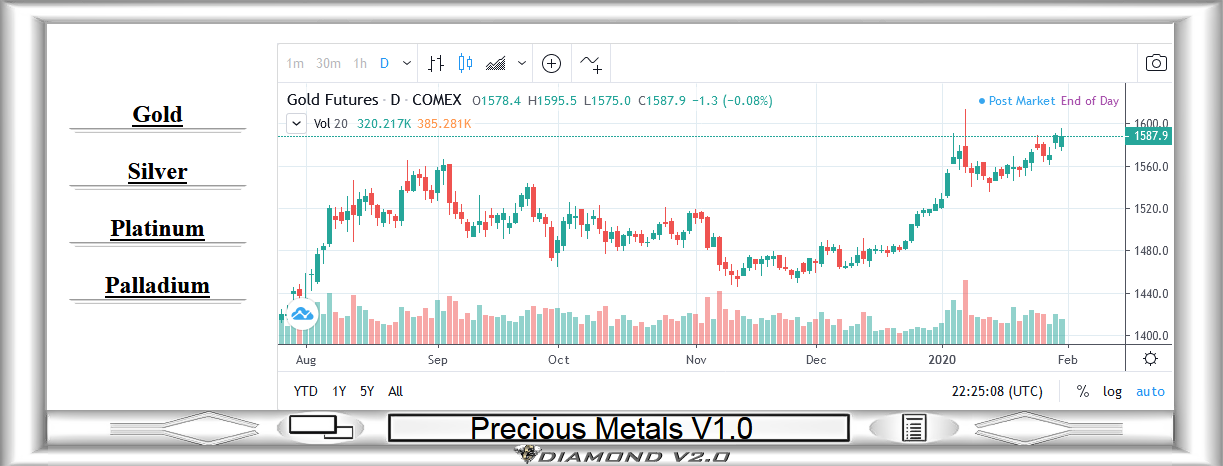Click the compare or add symbol icon
1223x466 pixels.
pos(551,64)
